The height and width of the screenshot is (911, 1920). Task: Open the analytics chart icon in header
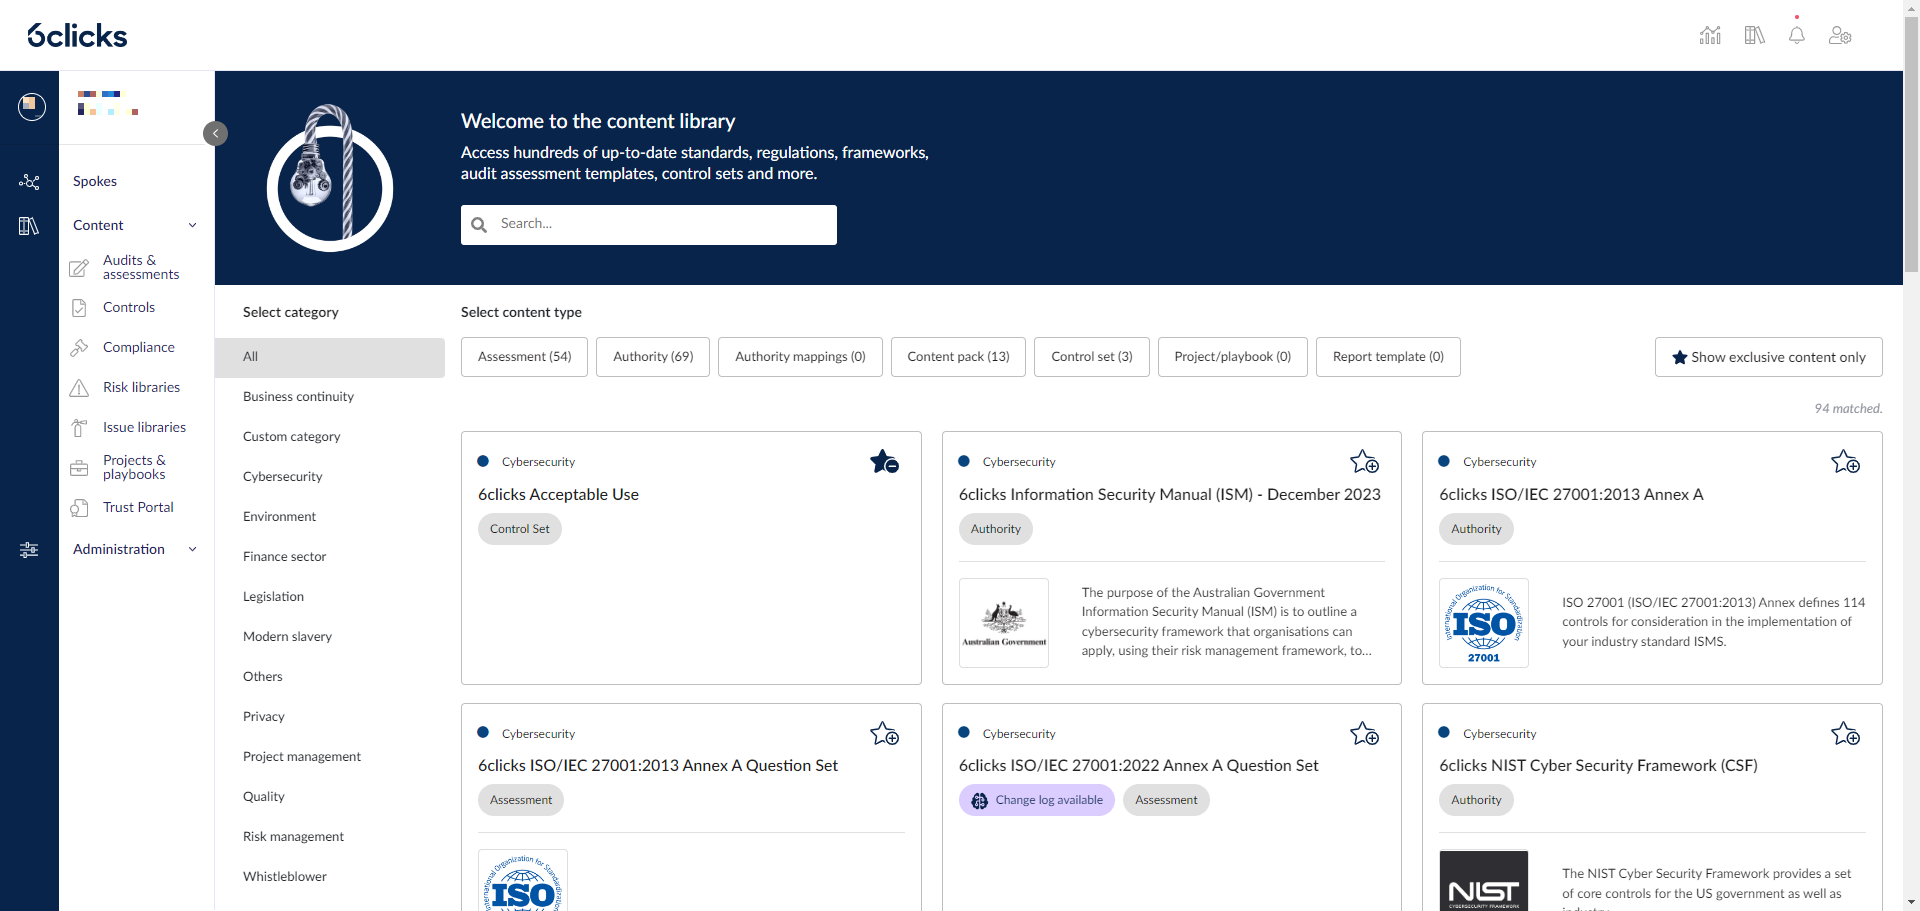(x=1710, y=36)
